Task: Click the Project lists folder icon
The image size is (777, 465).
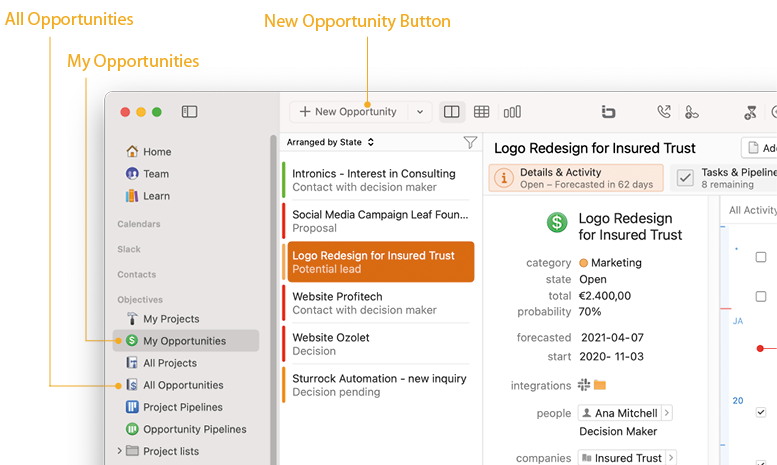Action: pyautogui.click(x=132, y=451)
